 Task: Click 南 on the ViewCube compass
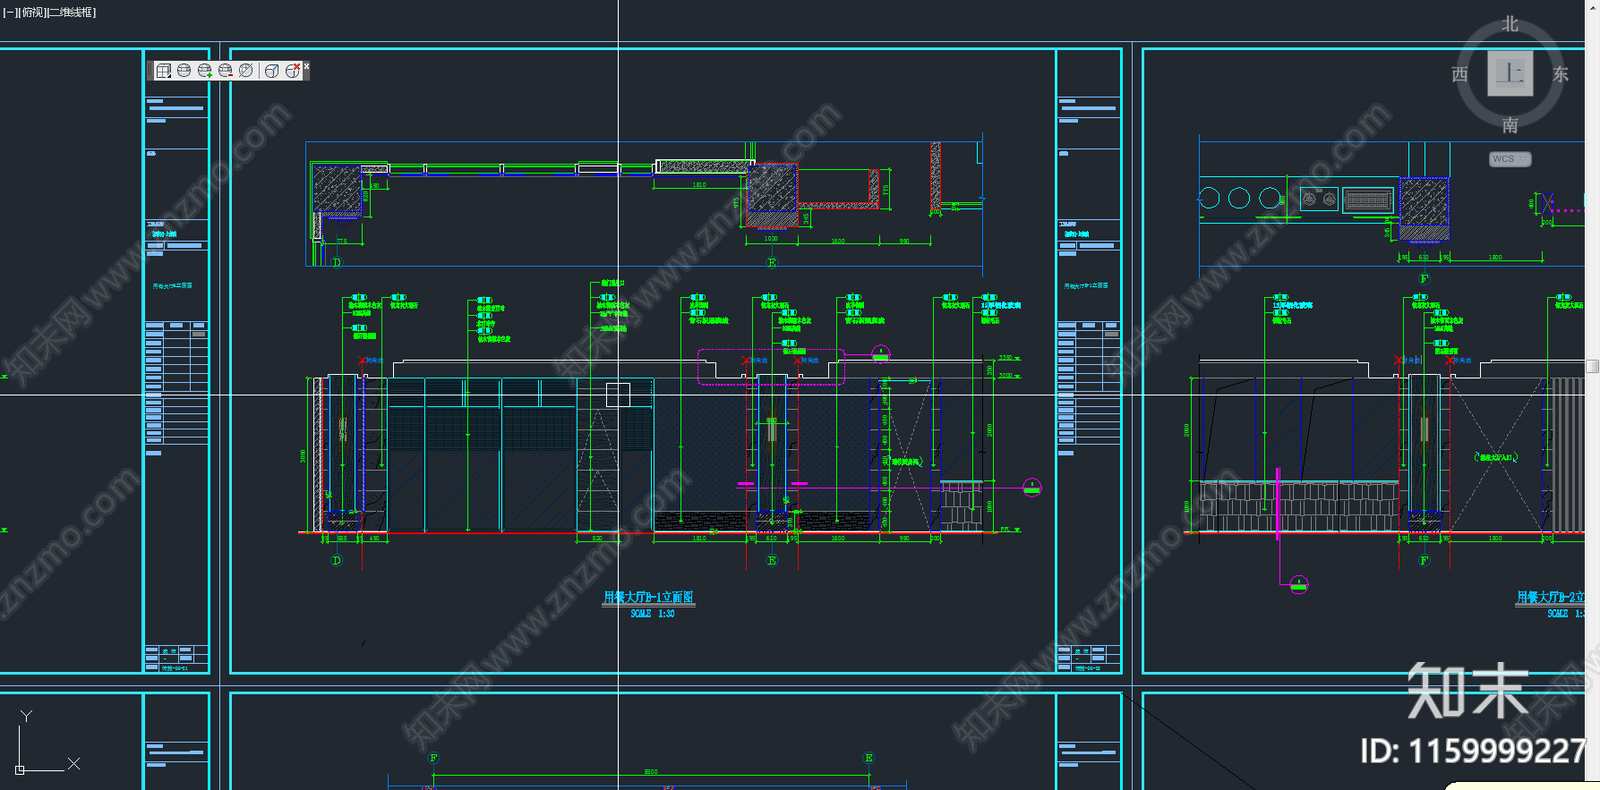coord(1510,125)
